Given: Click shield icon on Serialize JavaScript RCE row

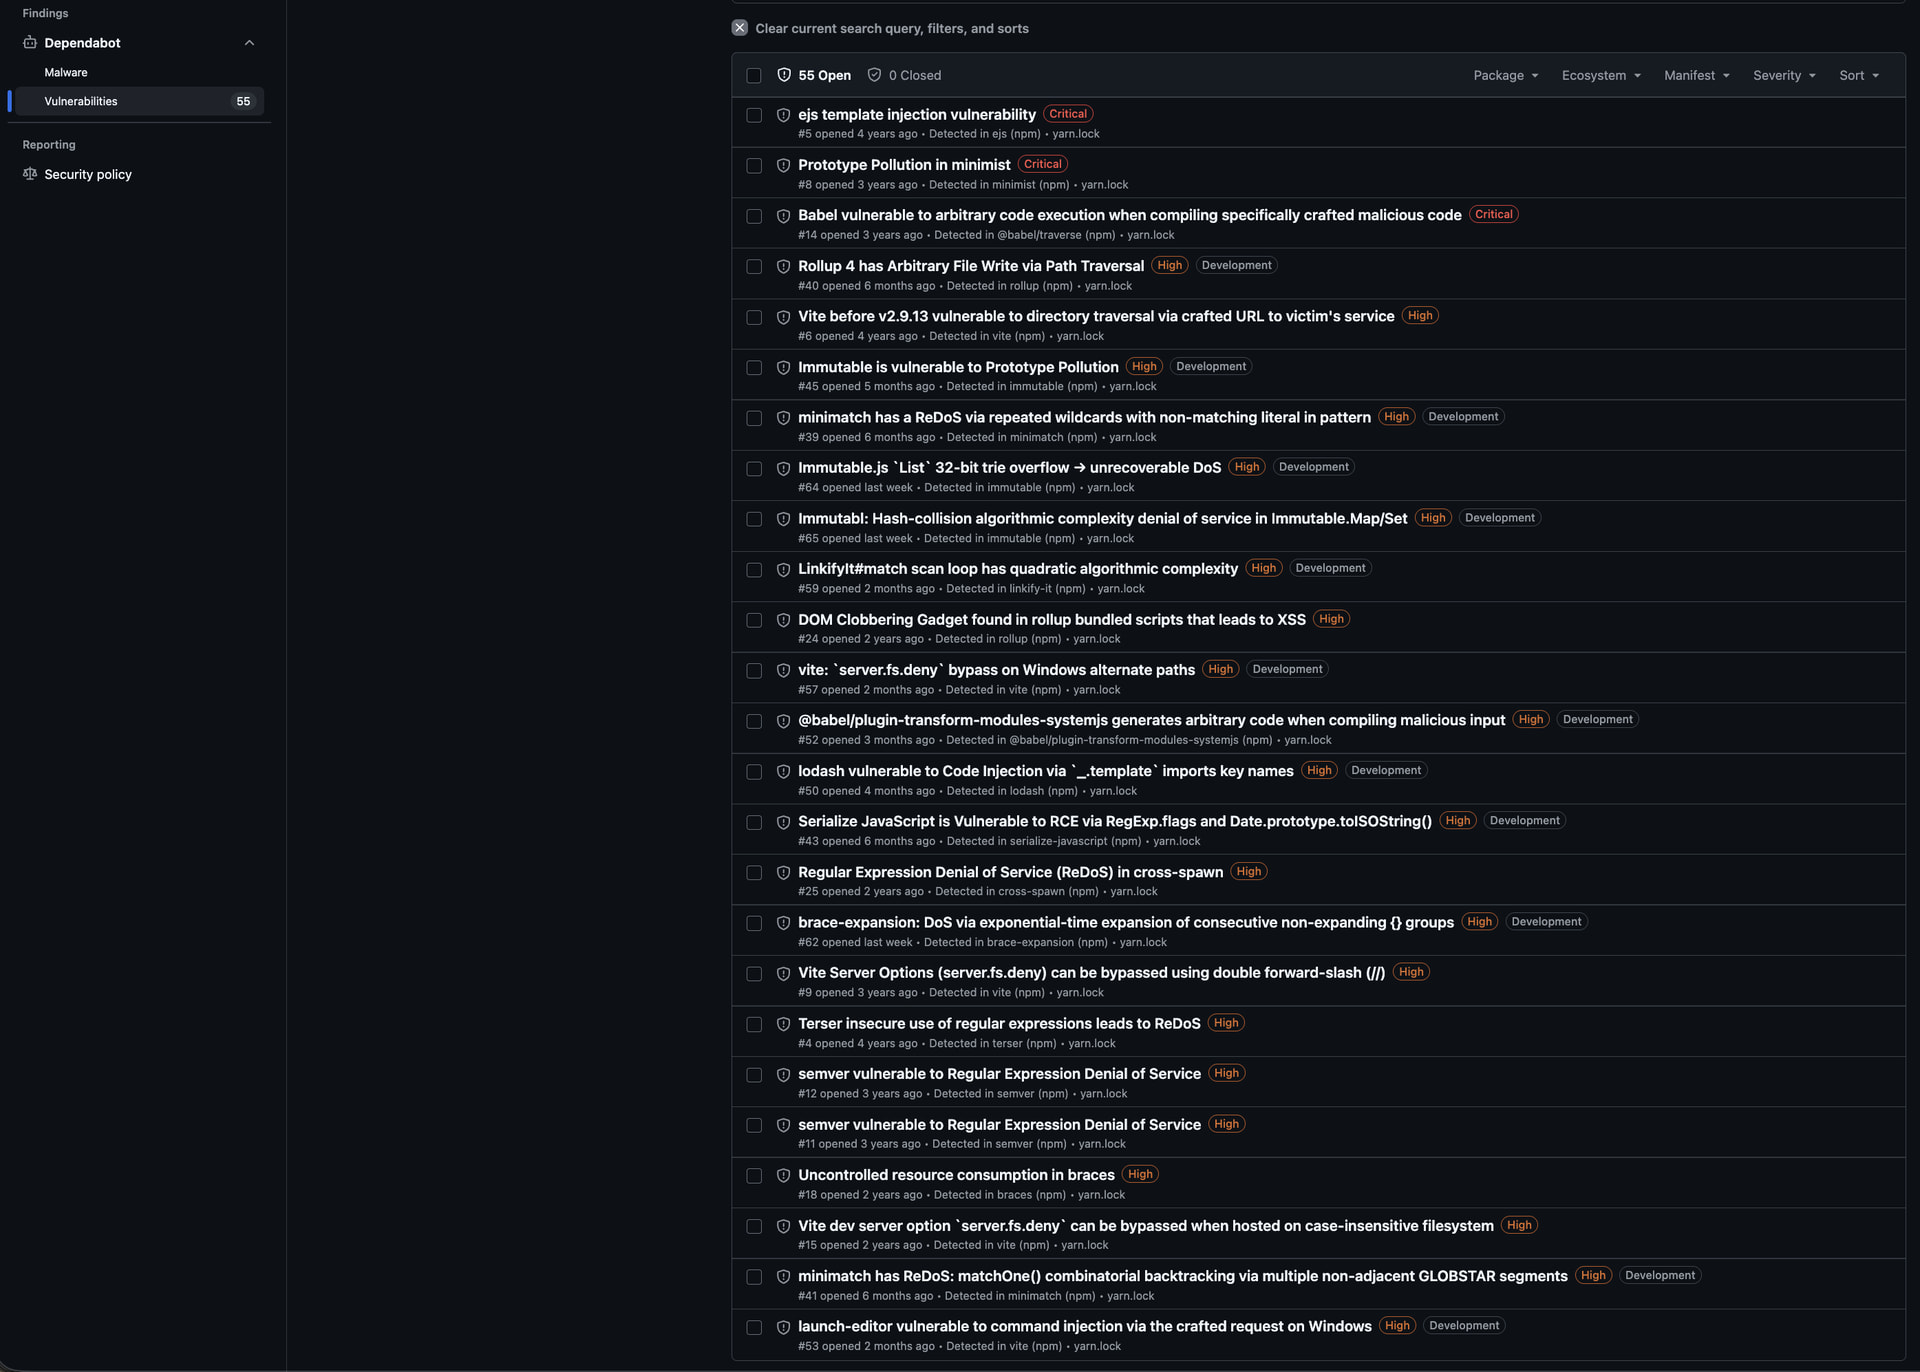Looking at the screenshot, I should tap(783, 822).
